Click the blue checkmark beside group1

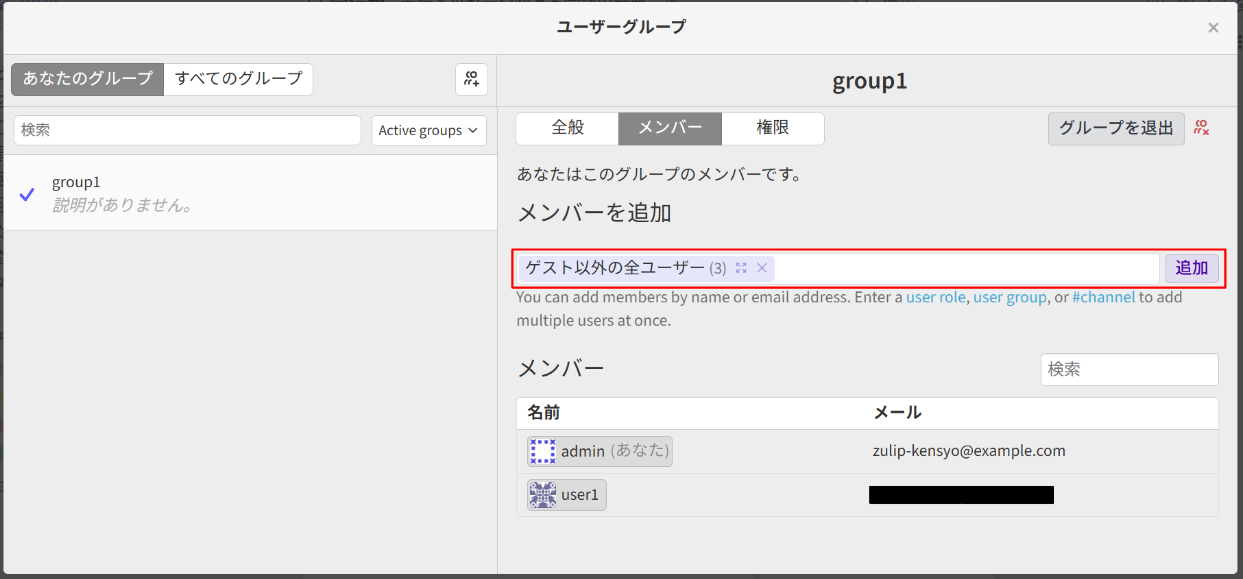[x=27, y=194]
